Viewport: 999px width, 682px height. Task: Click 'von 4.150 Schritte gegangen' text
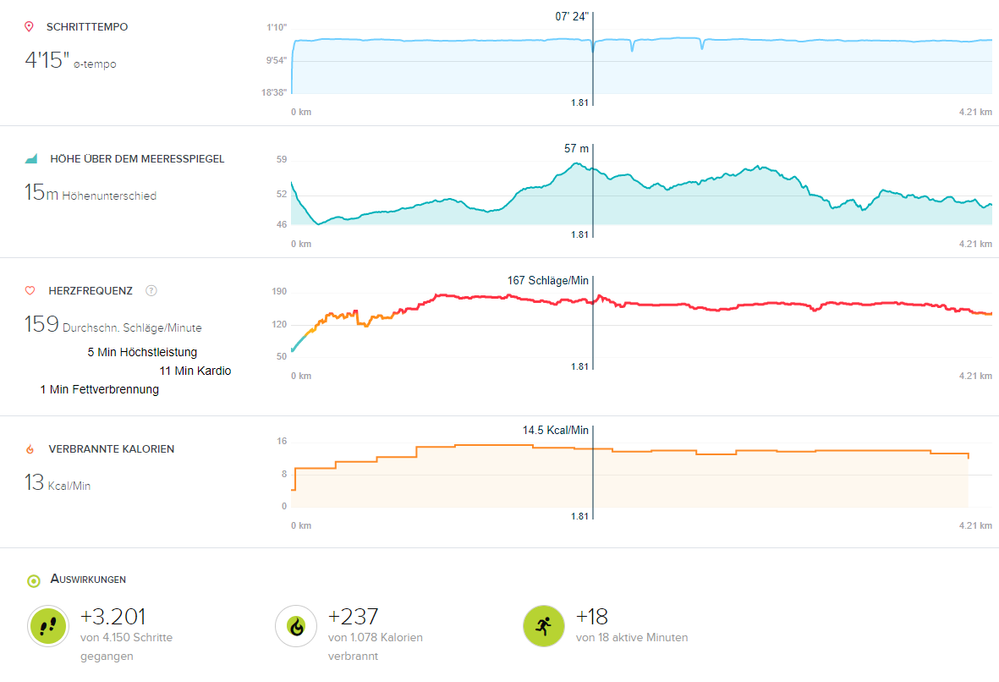coord(126,646)
